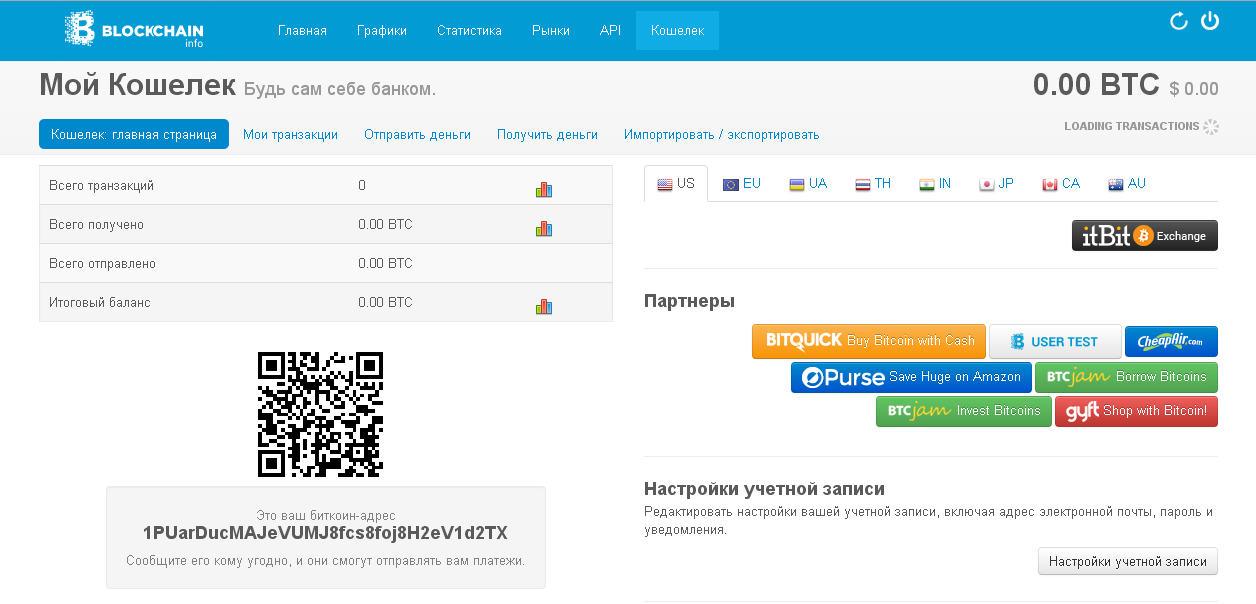Open API in the top navigation
The width and height of the screenshot is (1256, 604).
610,31
